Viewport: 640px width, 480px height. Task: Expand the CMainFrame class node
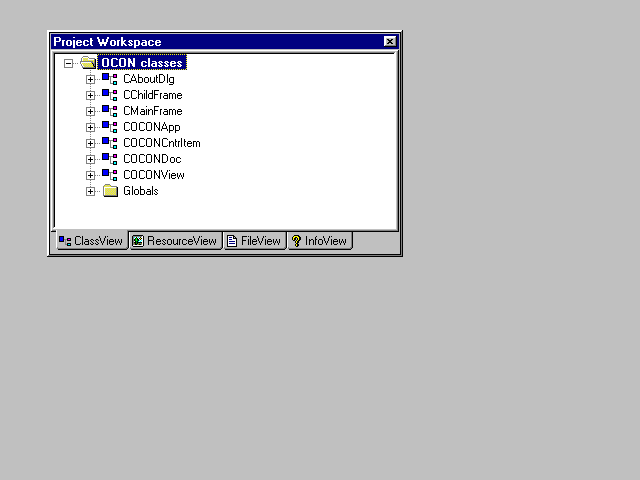tap(90, 111)
